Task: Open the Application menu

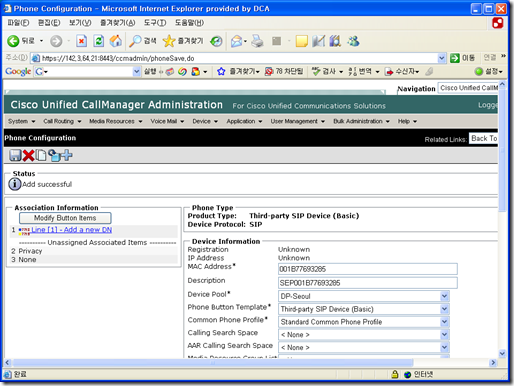Action: [x=244, y=121]
